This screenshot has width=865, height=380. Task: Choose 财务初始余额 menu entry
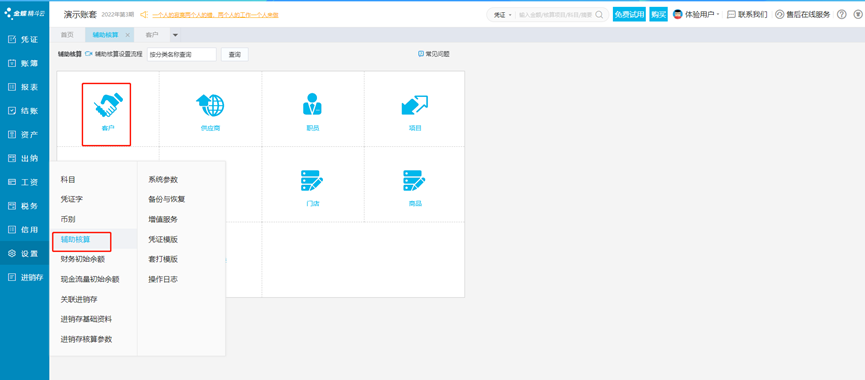tap(83, 259)
